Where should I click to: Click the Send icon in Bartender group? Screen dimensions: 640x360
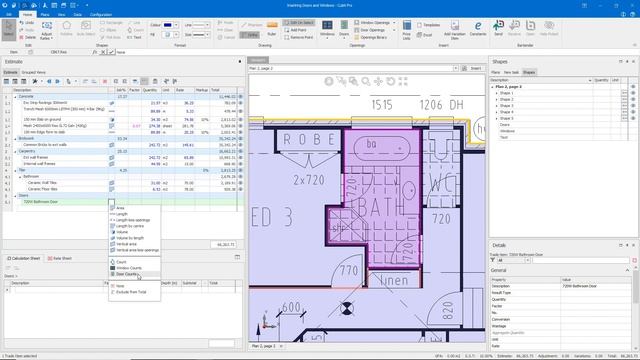click(498, 29)
